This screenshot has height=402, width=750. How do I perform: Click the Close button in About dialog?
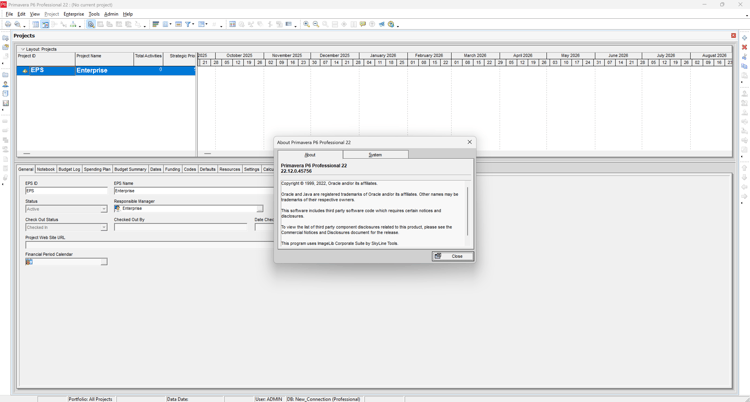click(x=453, y=256)
